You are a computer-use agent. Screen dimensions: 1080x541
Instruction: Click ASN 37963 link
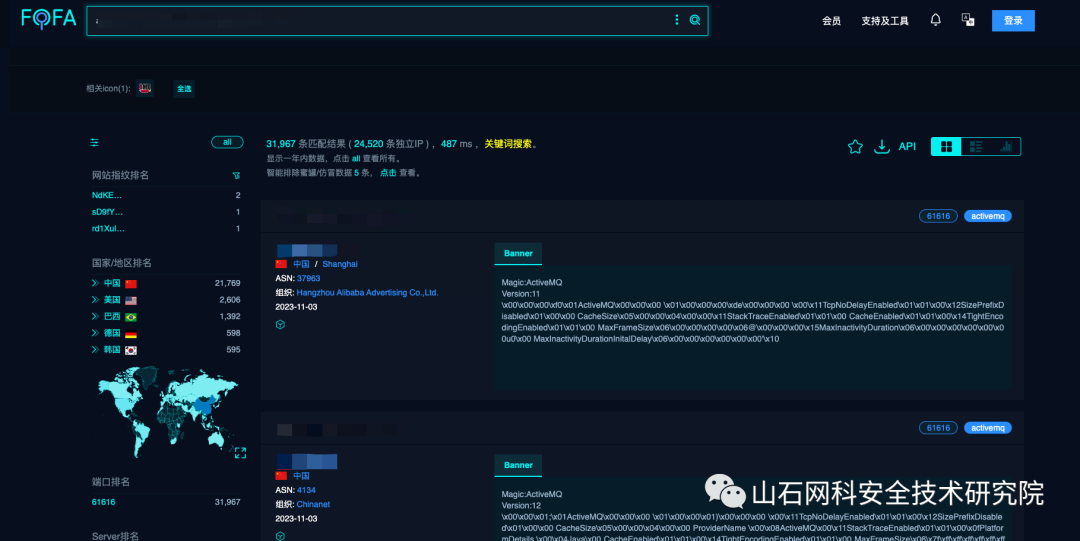tap(309, 278)
